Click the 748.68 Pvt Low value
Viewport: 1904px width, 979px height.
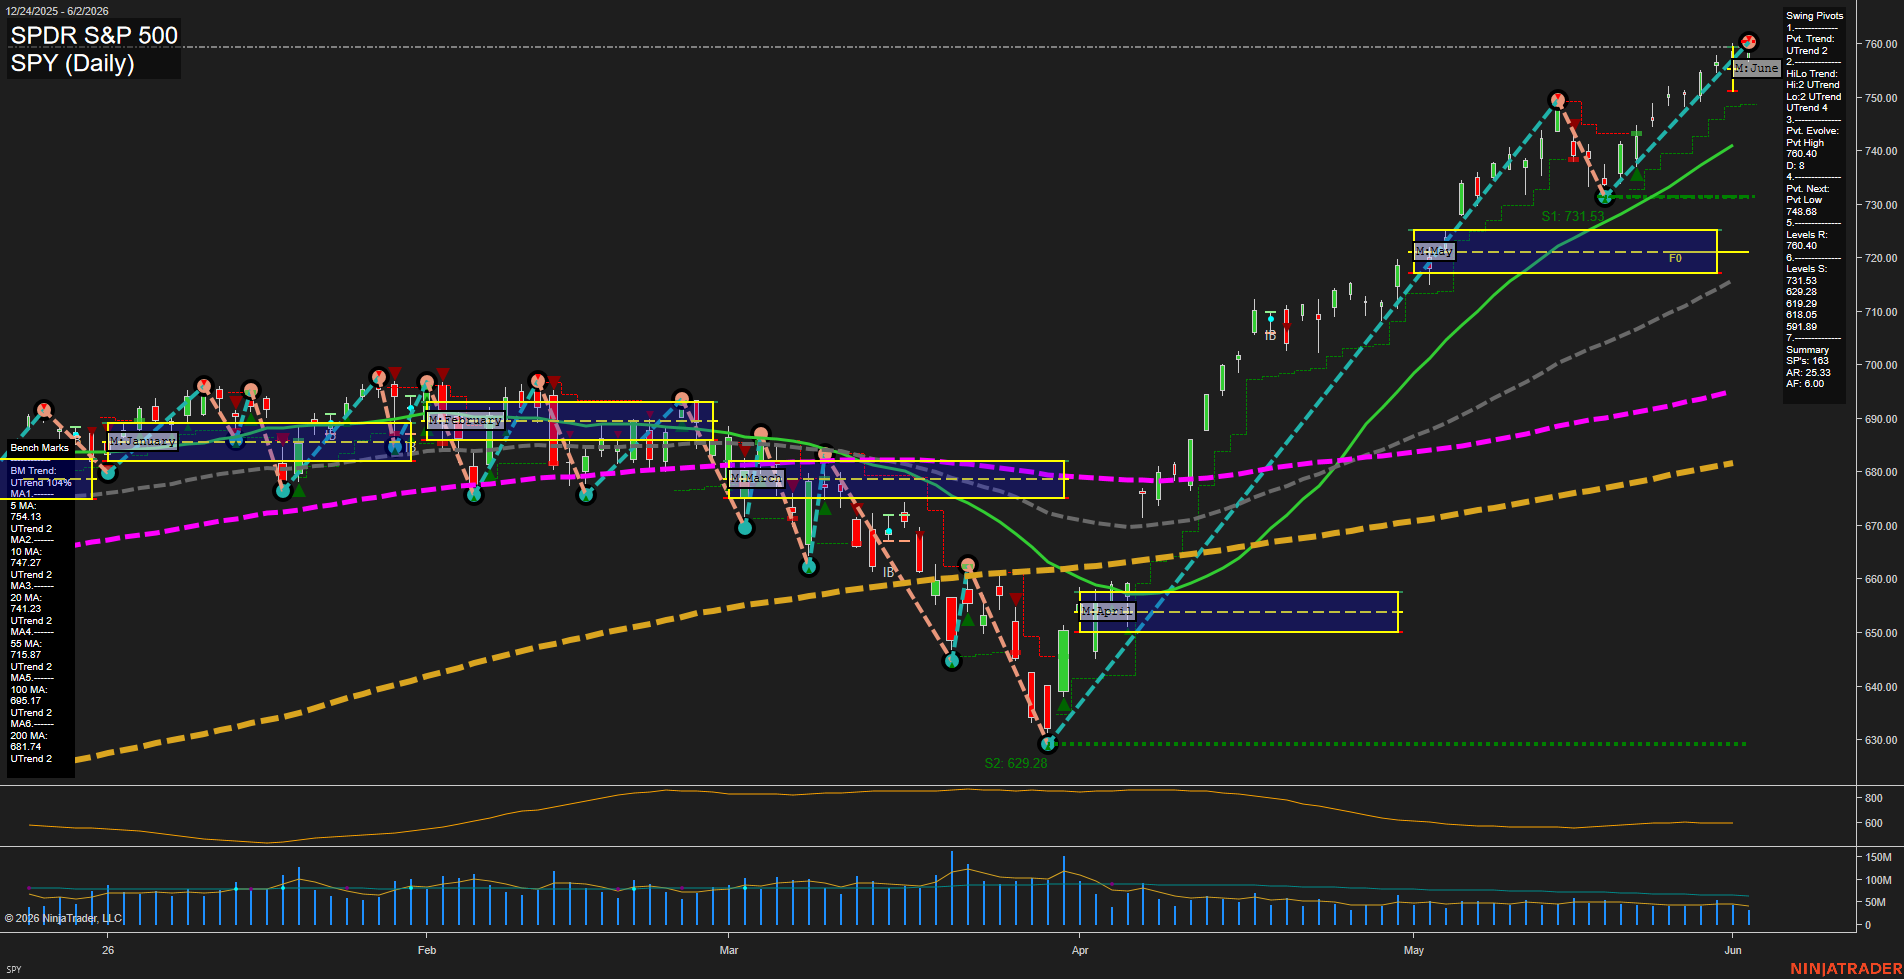[x=1801, y=212]
